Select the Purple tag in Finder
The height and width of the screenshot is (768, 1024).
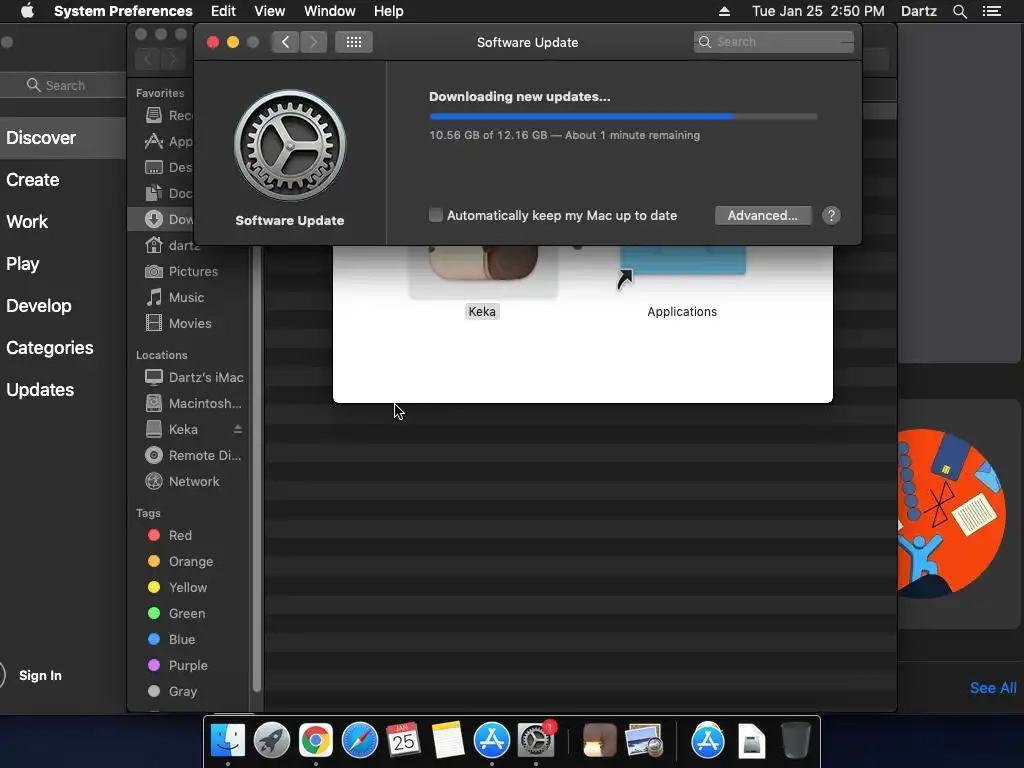189,665
